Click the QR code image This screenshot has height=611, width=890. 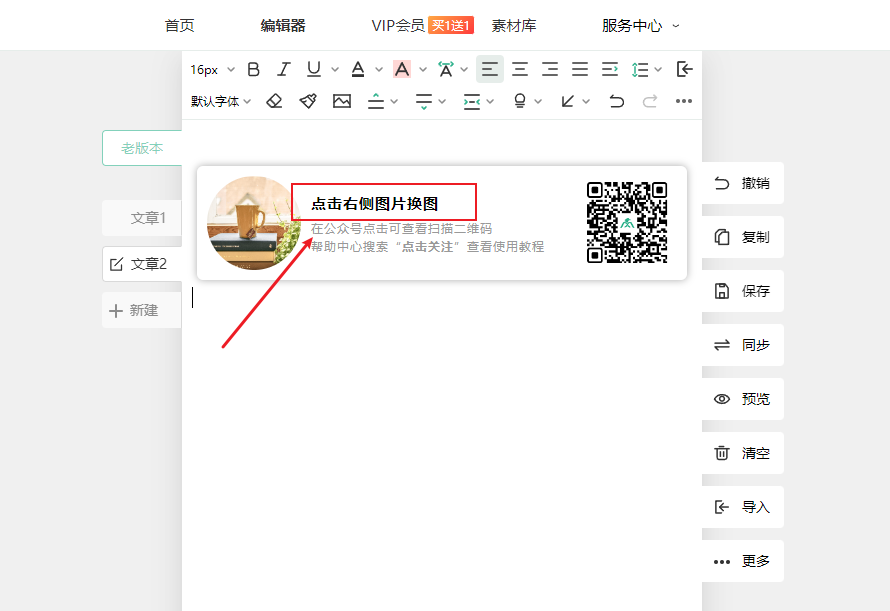627,223
